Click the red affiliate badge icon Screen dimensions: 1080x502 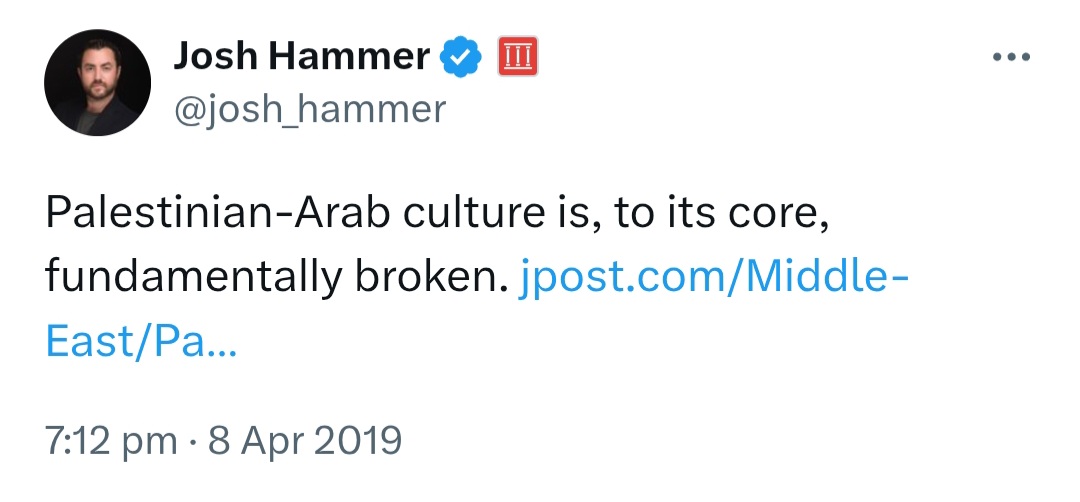click(x=517, y=56)
